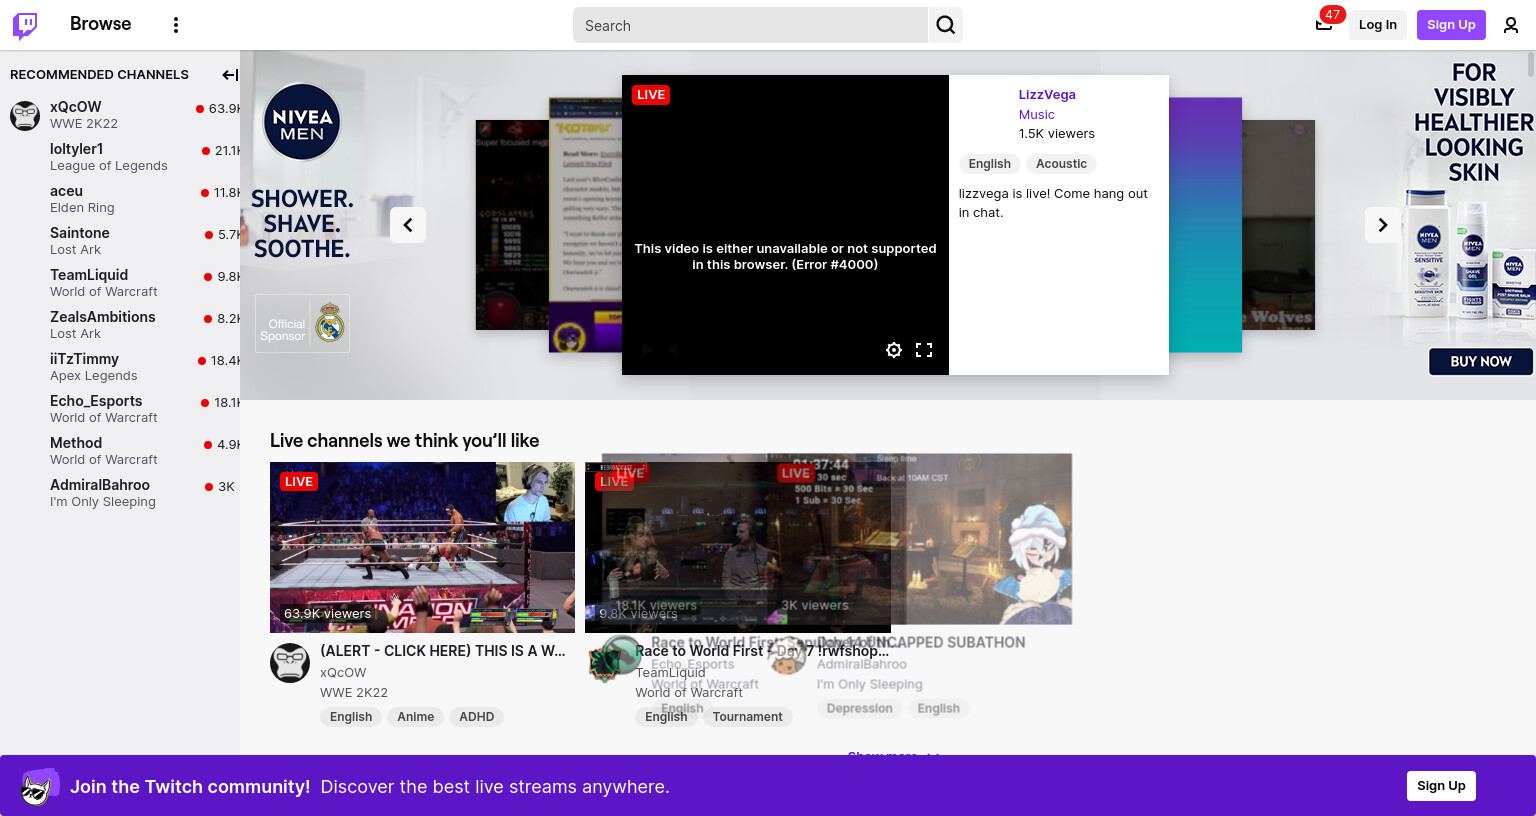Open xQcOW stream title link
This screenshot has width=1536, height=816.
coord(443,651)
